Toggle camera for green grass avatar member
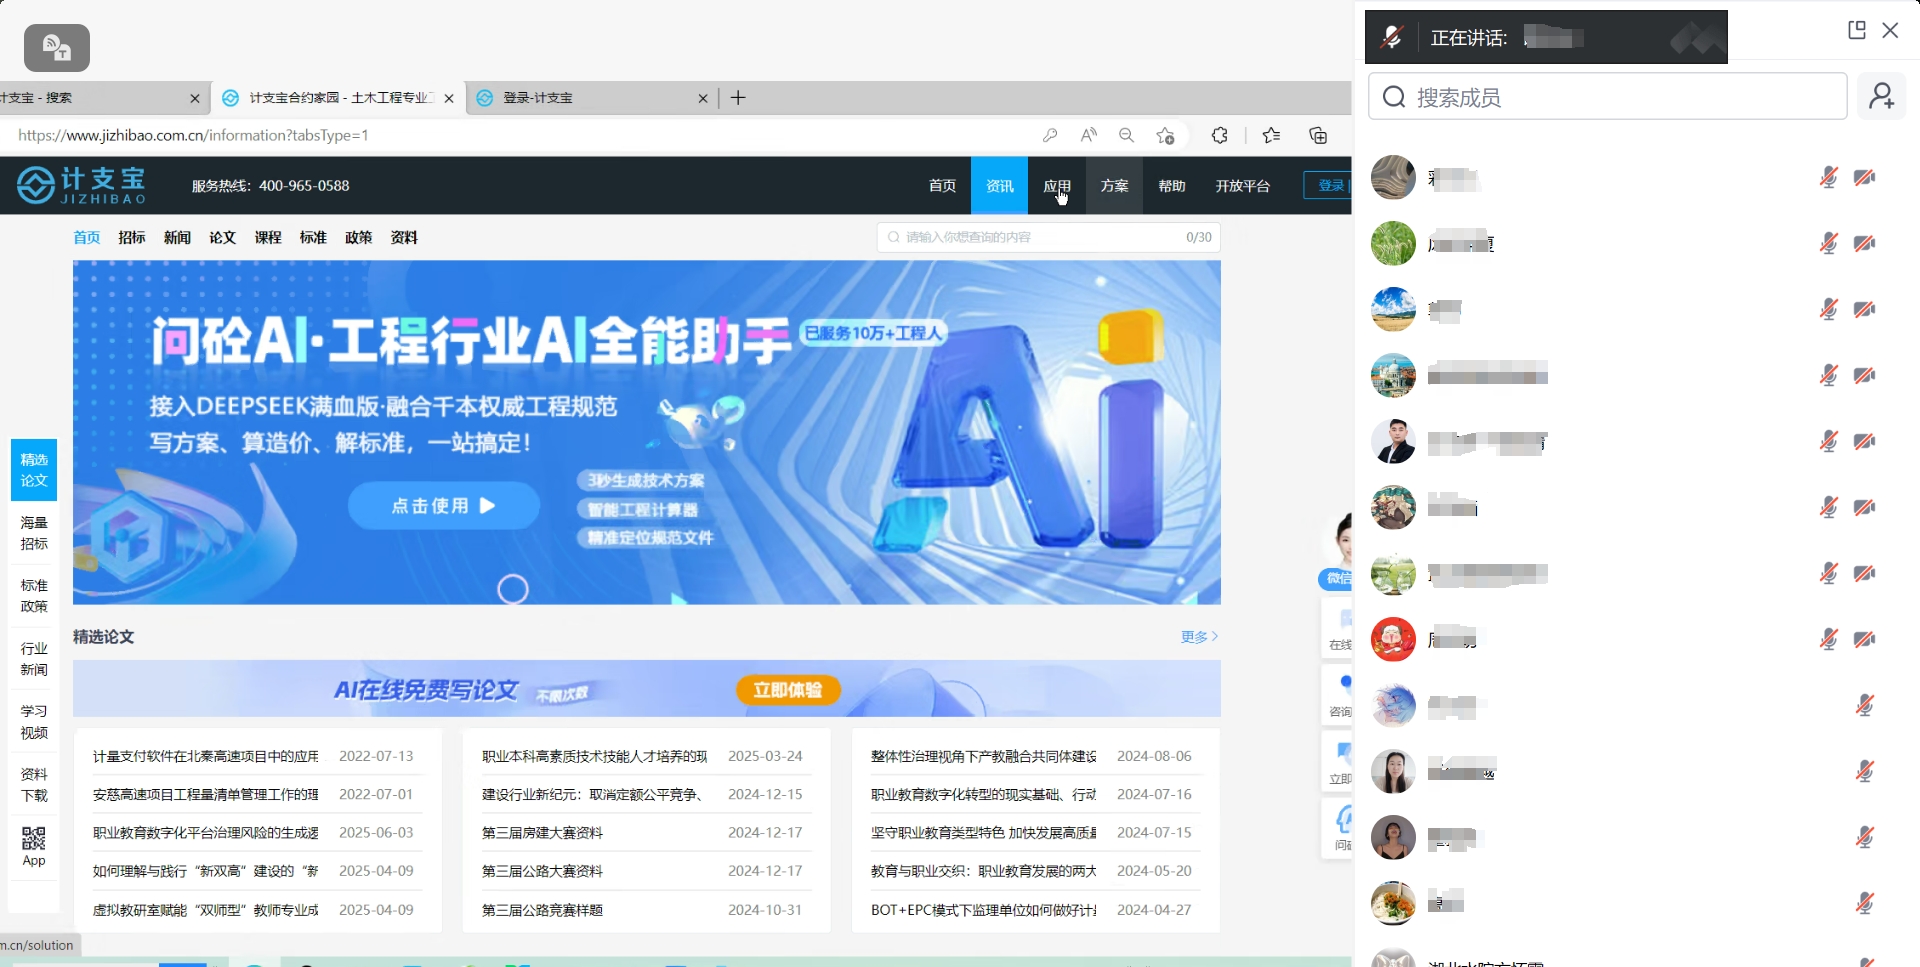The height and width of the screenshot is (967, 1920). click(x=1864, y=243)
